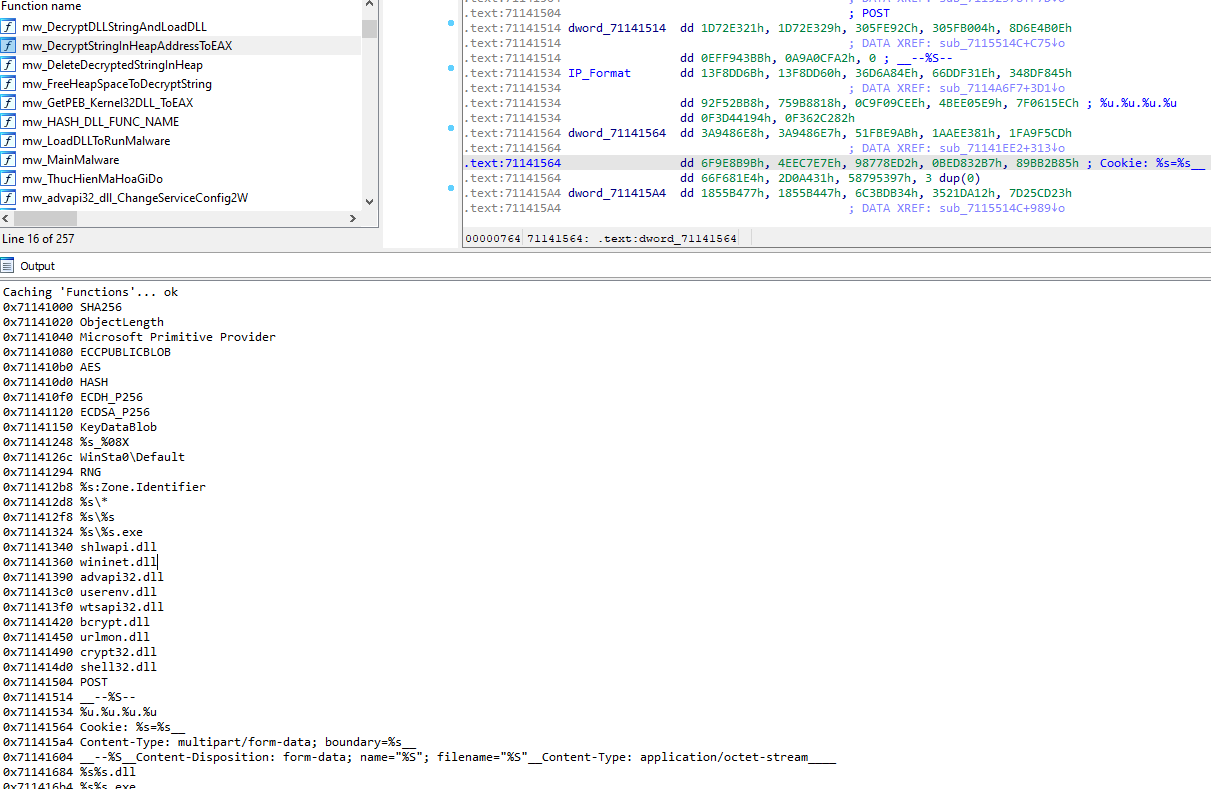Viewport: 1211px width, 789px height.
Task: Click the 00000764 offset in the status line
Action: (x=492, y=238)
